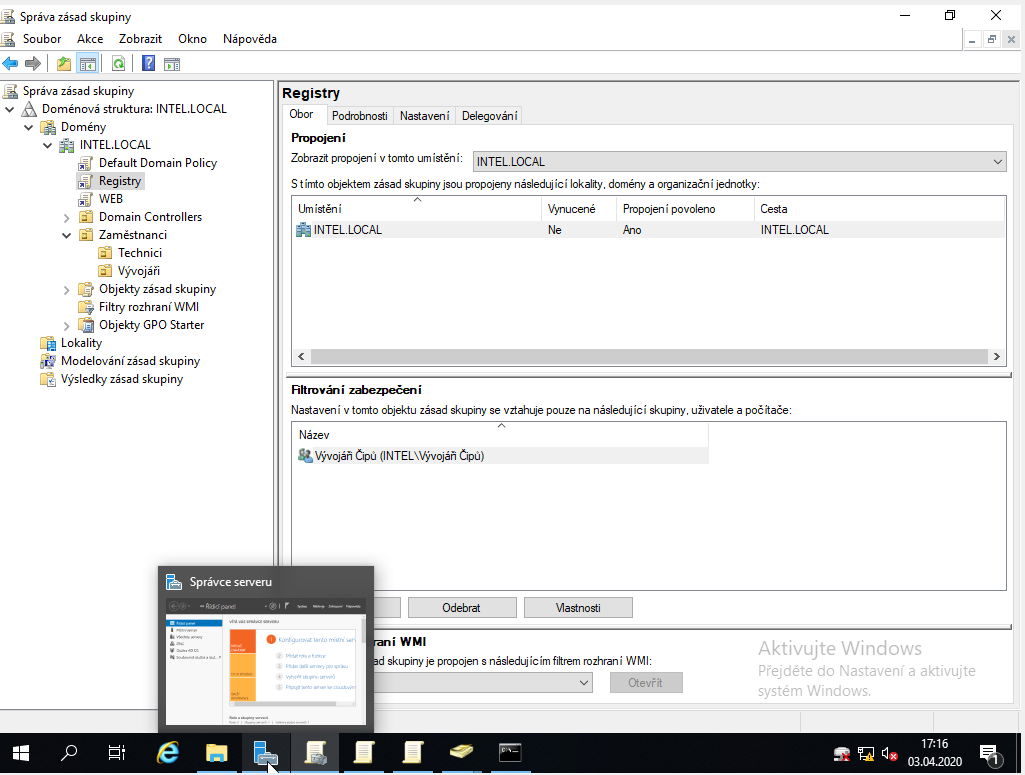Click the Odebrat button
This screenshot has height=775, width=1025.
461,608
